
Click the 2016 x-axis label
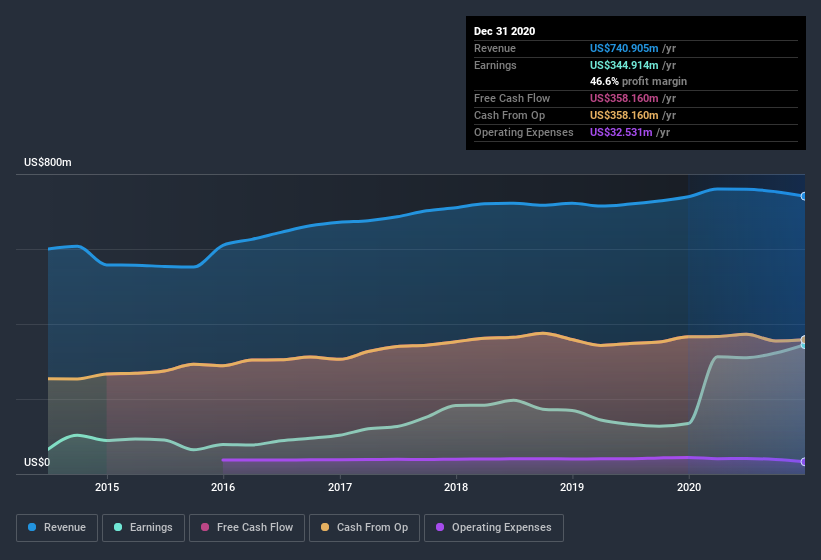click(223, 487)
